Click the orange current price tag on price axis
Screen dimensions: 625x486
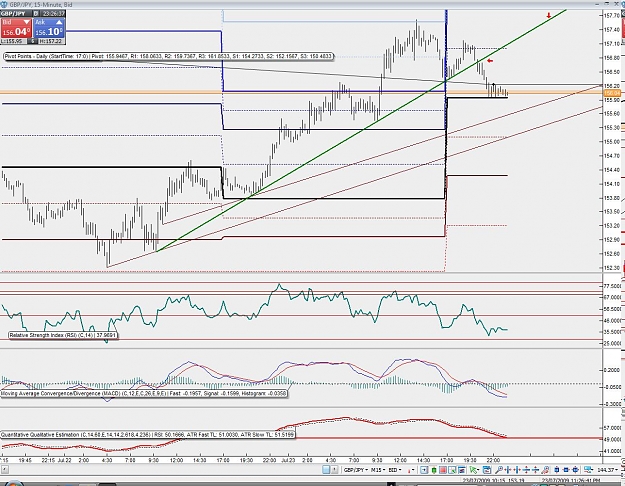[612, 93]
